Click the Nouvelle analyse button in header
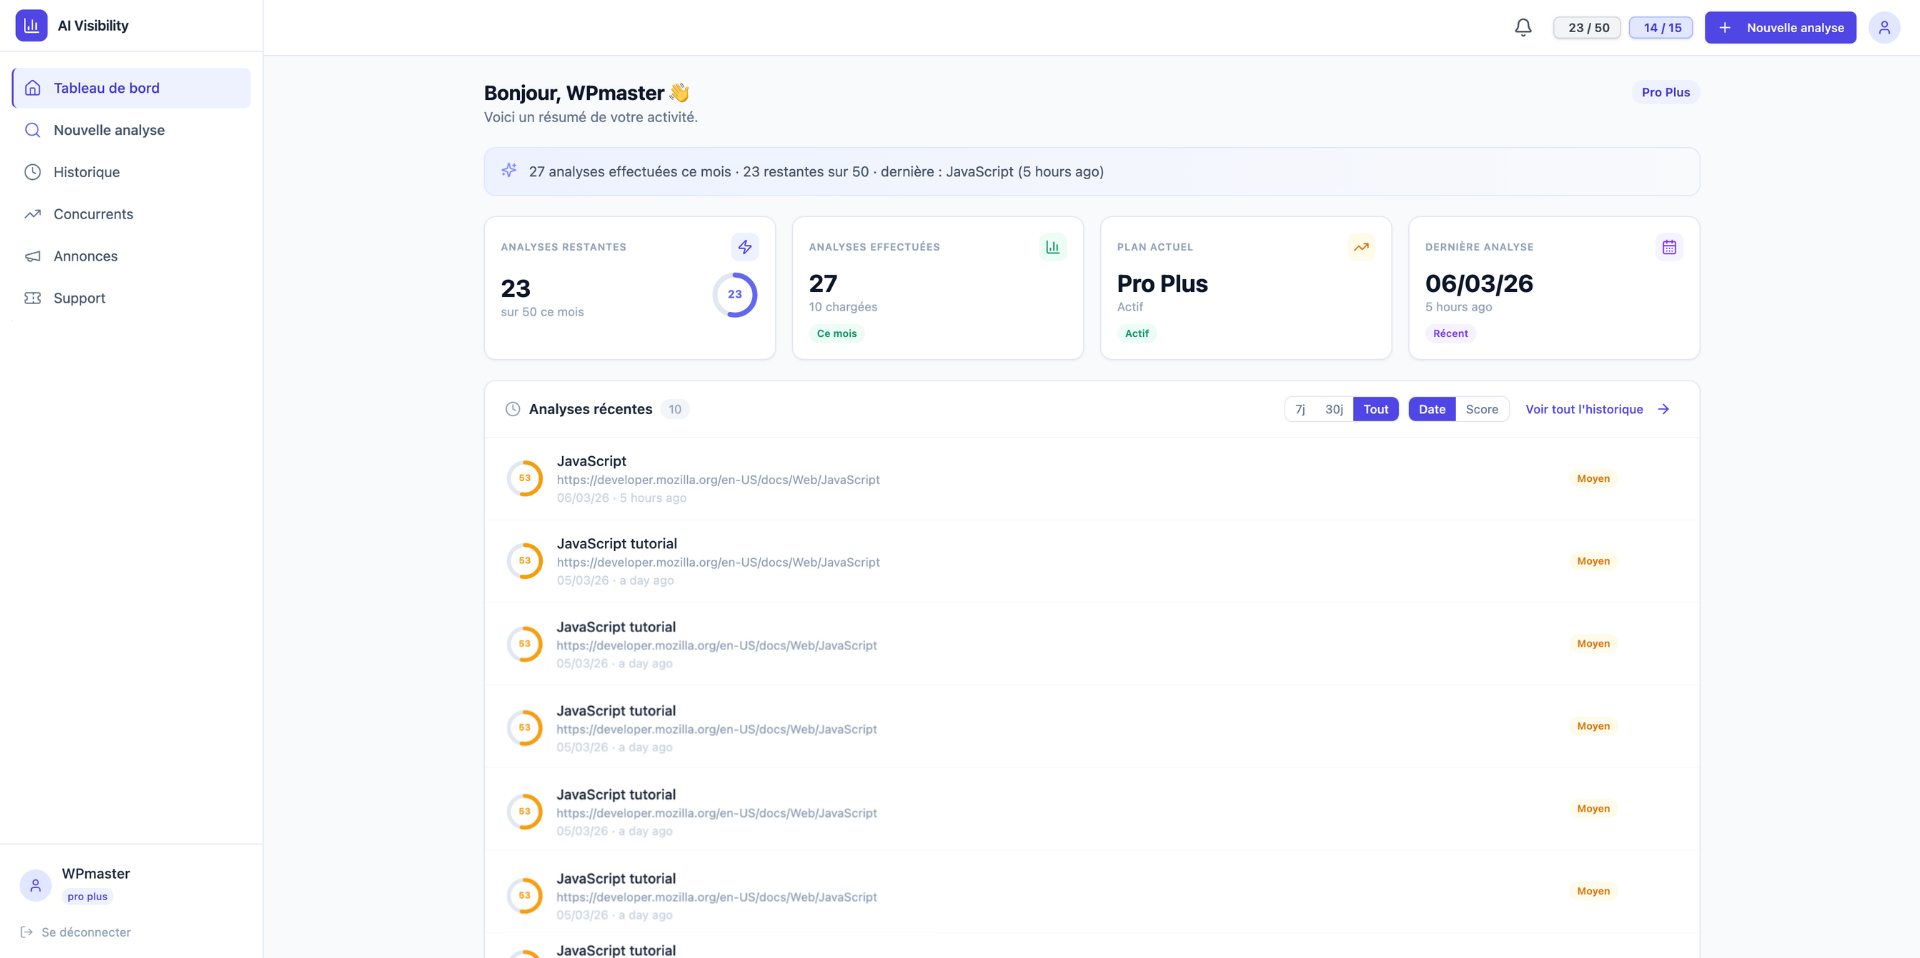 [1780, 28]
